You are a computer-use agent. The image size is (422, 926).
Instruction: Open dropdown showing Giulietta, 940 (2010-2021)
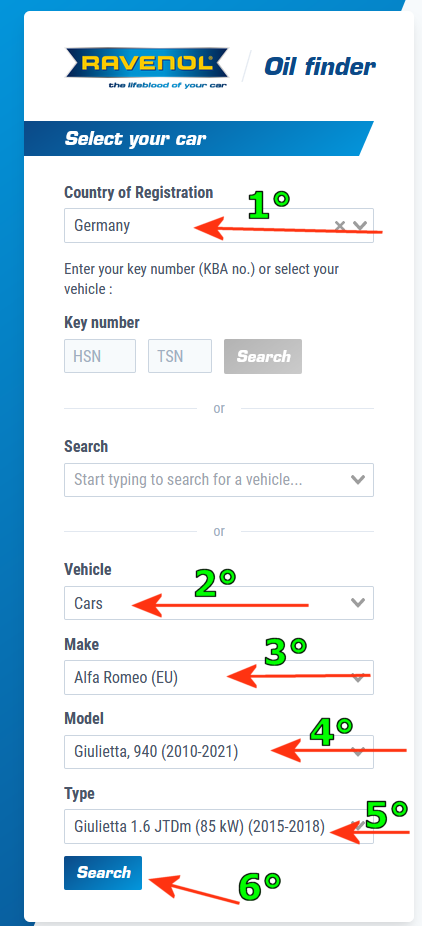219,752
